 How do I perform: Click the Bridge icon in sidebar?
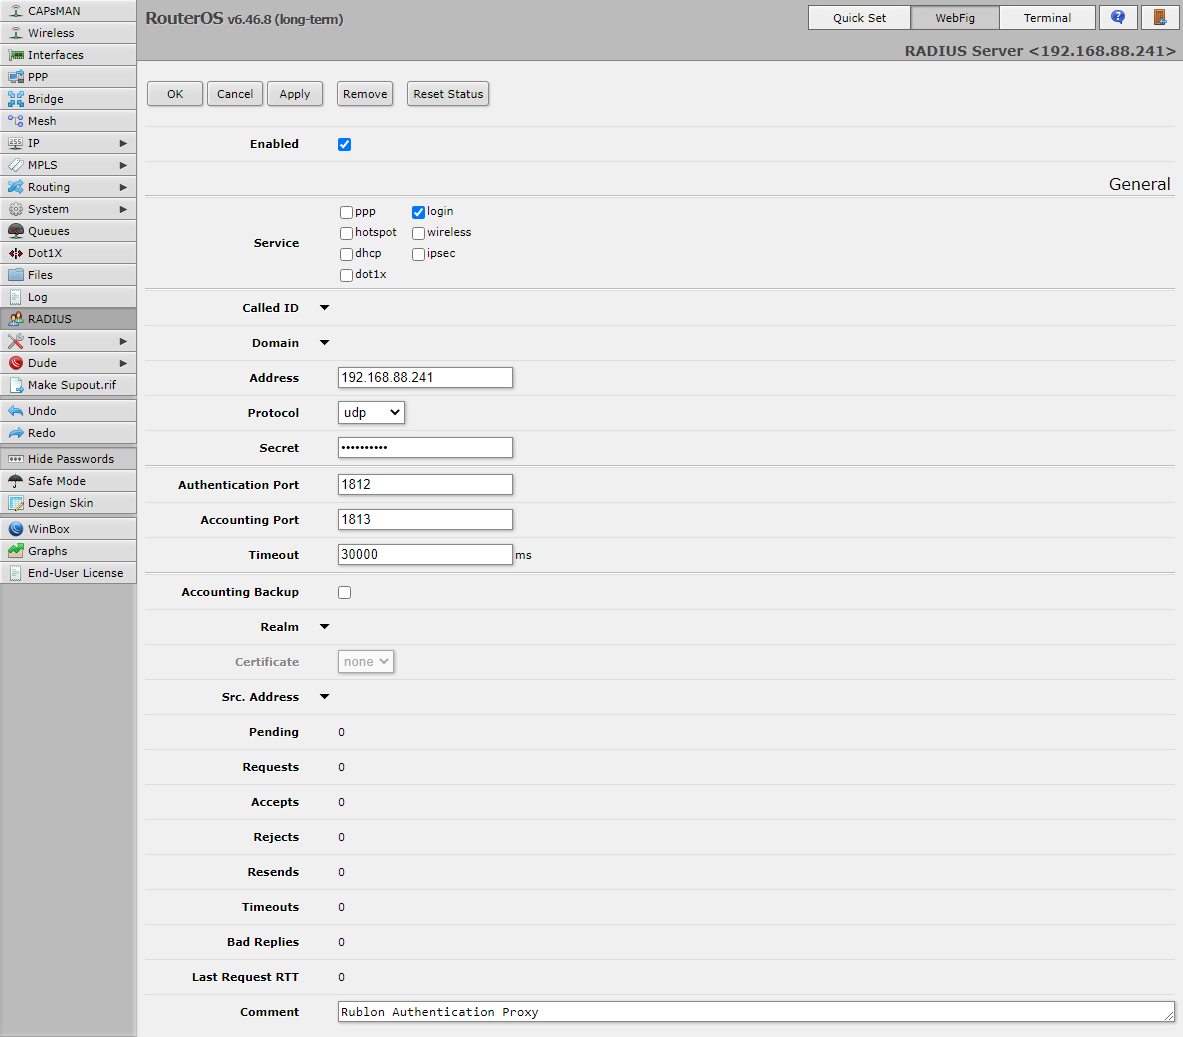[x=16, y=99]
